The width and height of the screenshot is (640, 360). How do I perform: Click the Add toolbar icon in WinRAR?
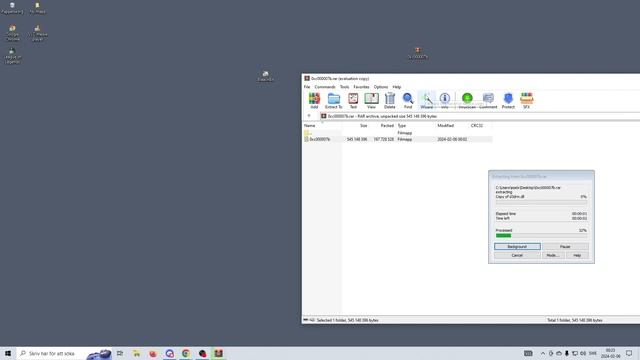tap(314, 100)
